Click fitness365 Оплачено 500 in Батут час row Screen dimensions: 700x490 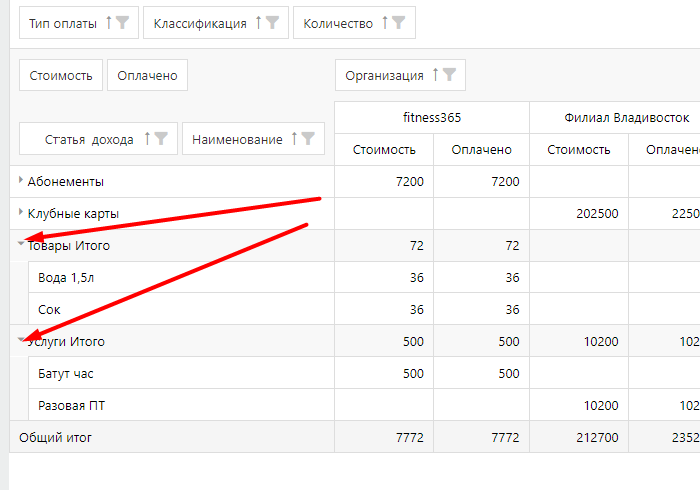pos(481,373)
